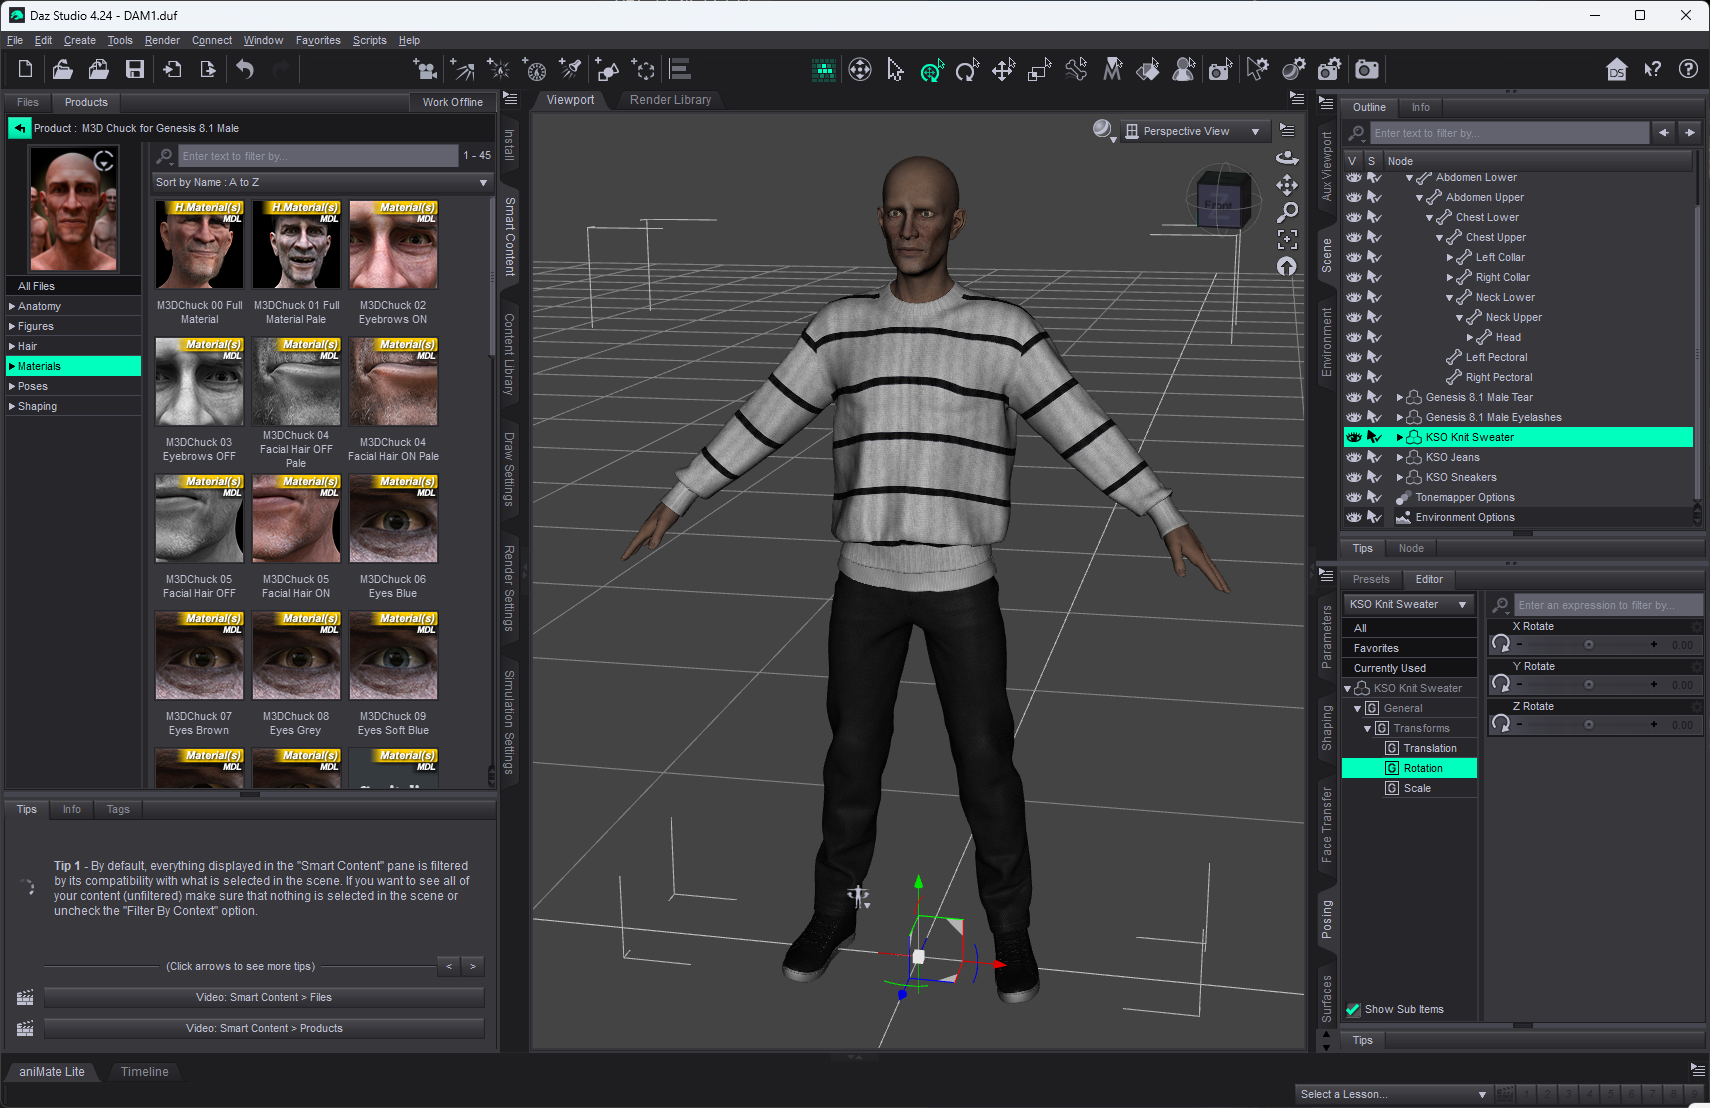Activate the Scale tool in the toolbar
This screenshot has height=1108, width=1710.
(x=1039, y=70)
